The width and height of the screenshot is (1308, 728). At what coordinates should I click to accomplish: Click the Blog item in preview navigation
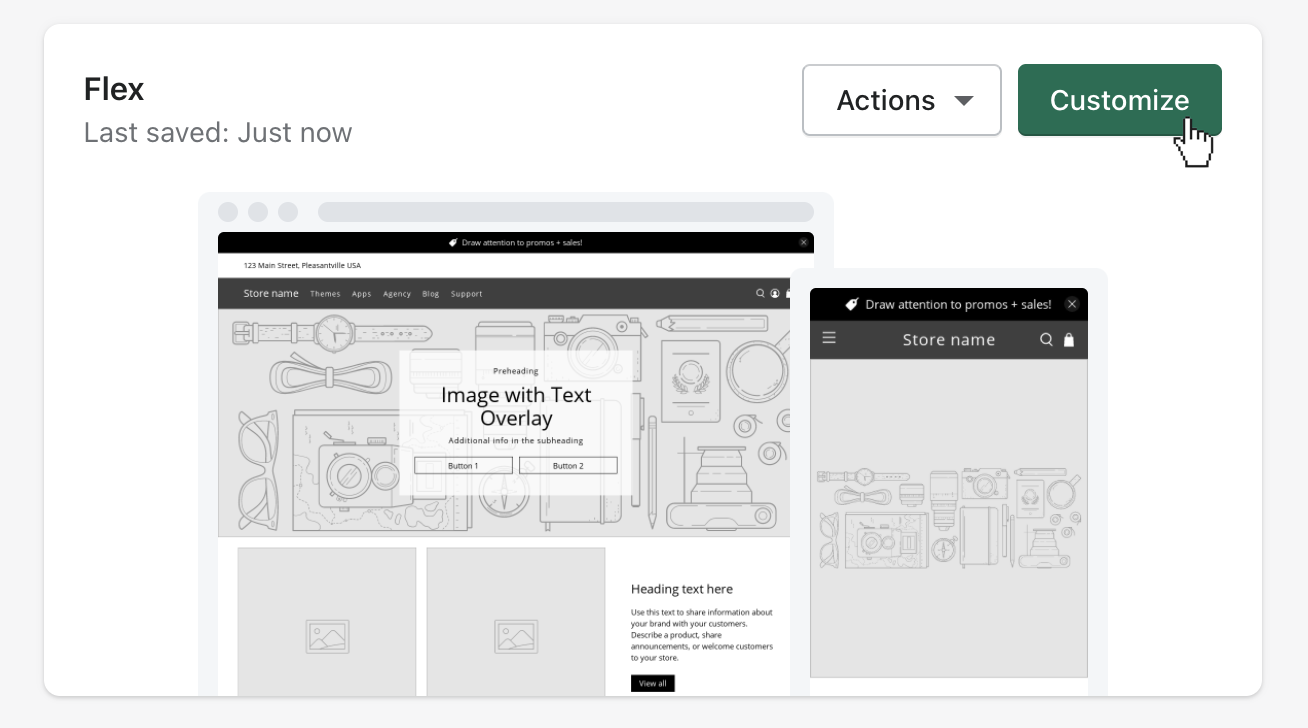point(430,294)
